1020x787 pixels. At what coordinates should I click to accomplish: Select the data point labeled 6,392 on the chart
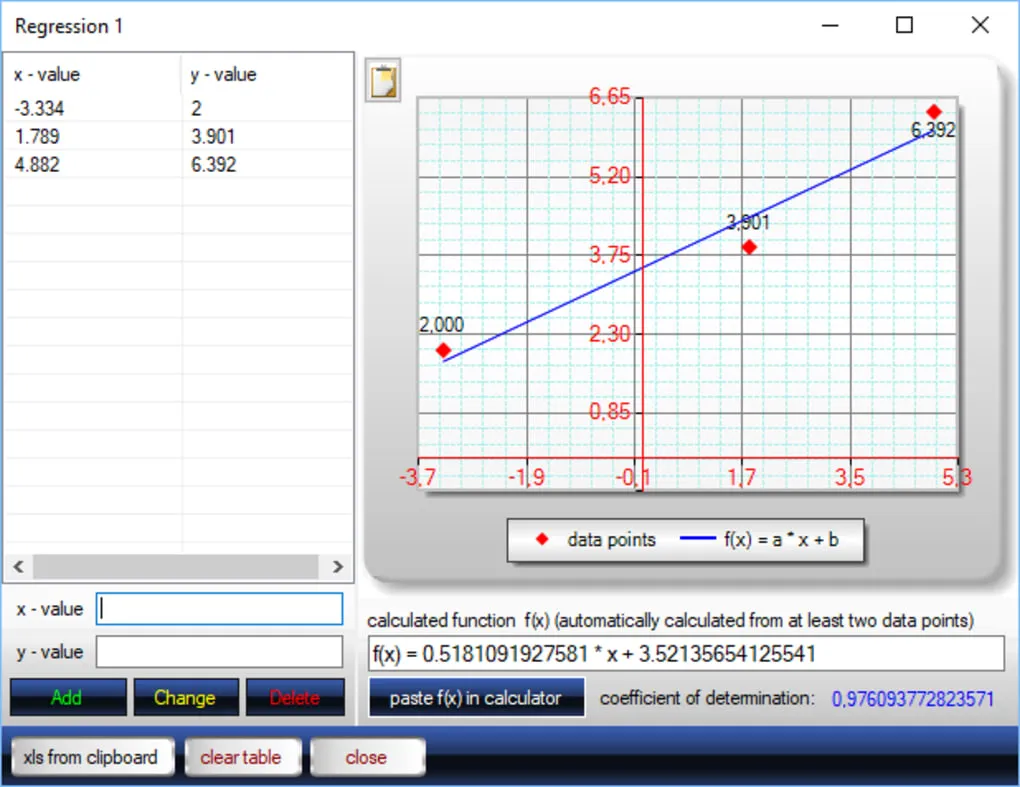[935, 111]
